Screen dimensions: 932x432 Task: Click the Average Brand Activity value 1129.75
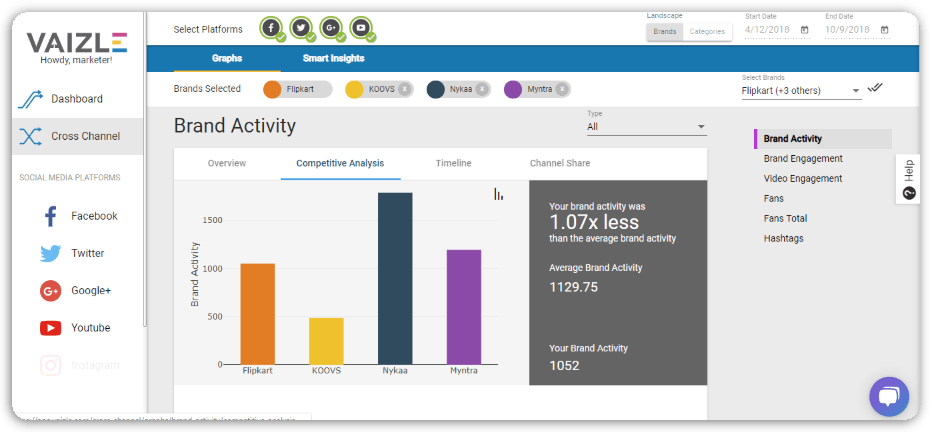pyautogui.click(x=573, y=288)
